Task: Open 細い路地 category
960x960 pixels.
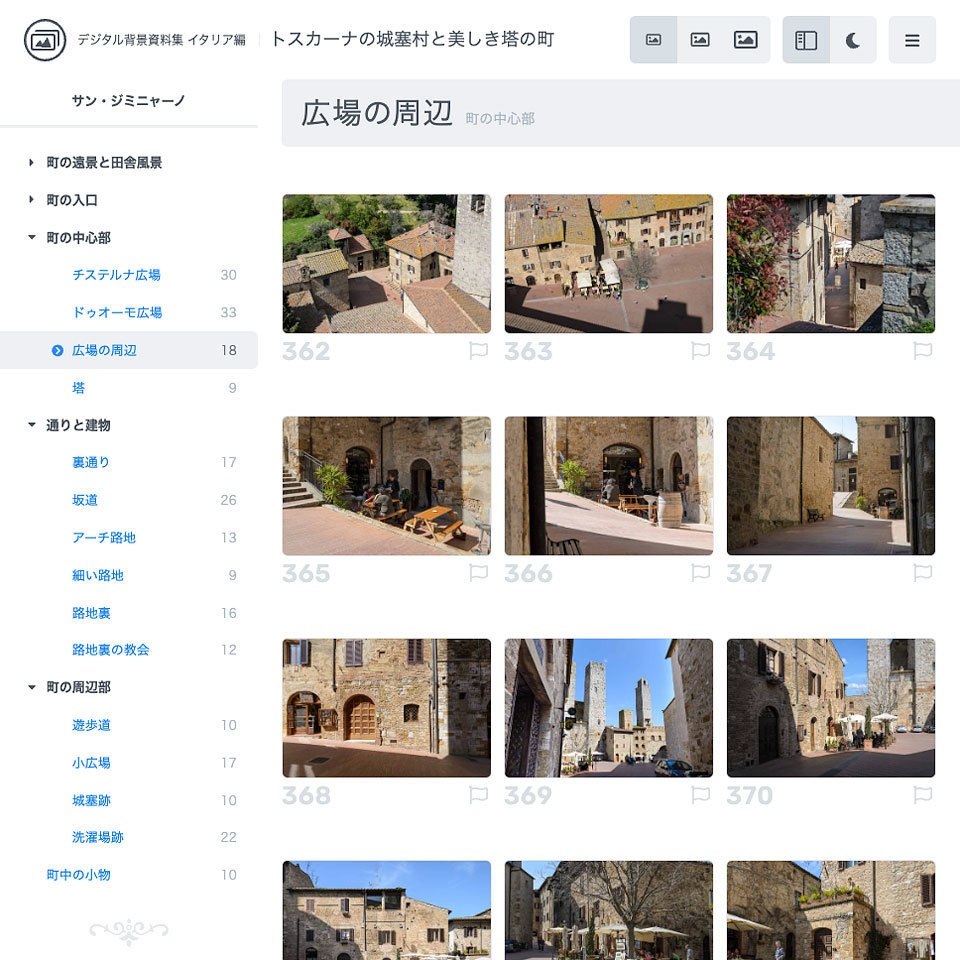Action: click(x=97, y=575)
